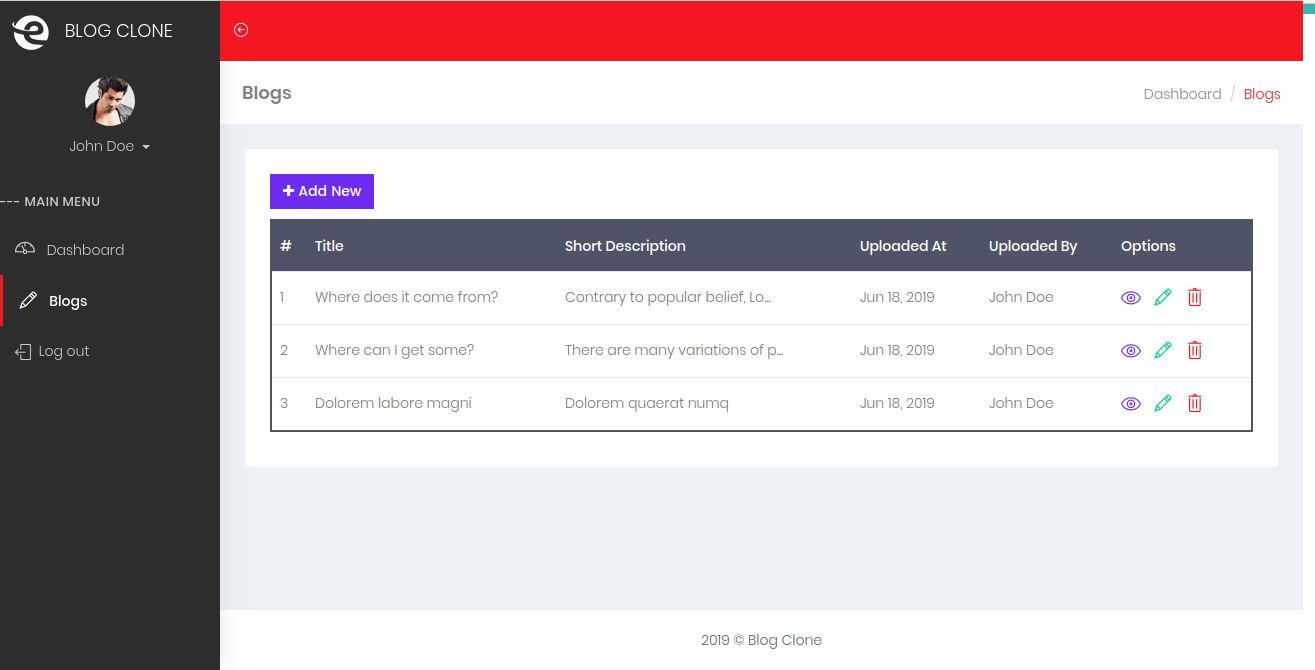Click John Doe's avatar photo in the sidebar
The image size is (1315, 670).
coord(110,100)
